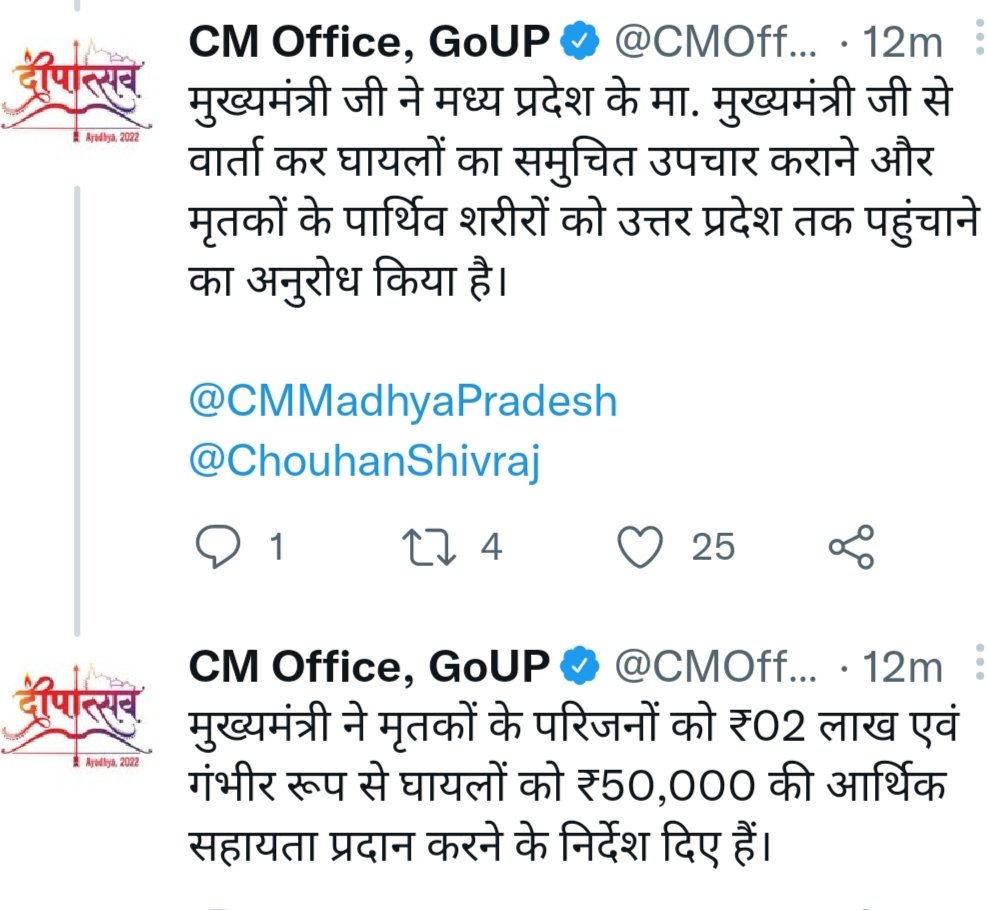
Task: Click CM Office, GoUP name on first tweet
Action: [x=370, y=43]
